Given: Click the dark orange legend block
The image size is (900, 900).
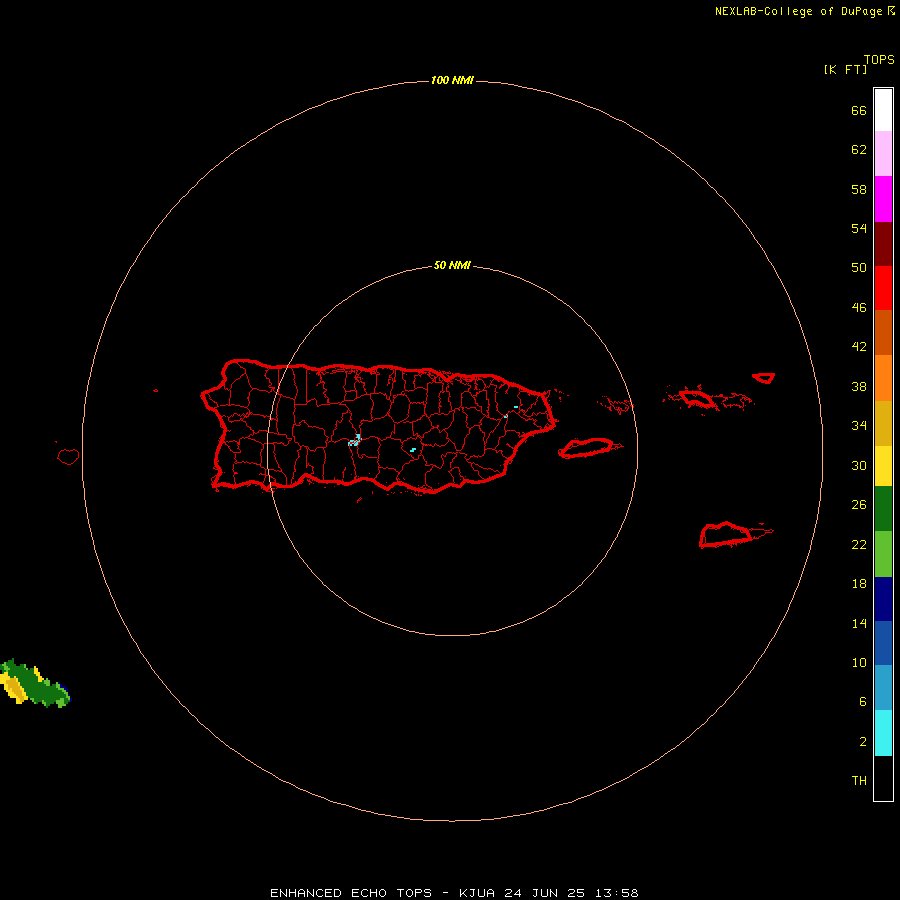Looking at the screenshot, I should tap(883, 332).
